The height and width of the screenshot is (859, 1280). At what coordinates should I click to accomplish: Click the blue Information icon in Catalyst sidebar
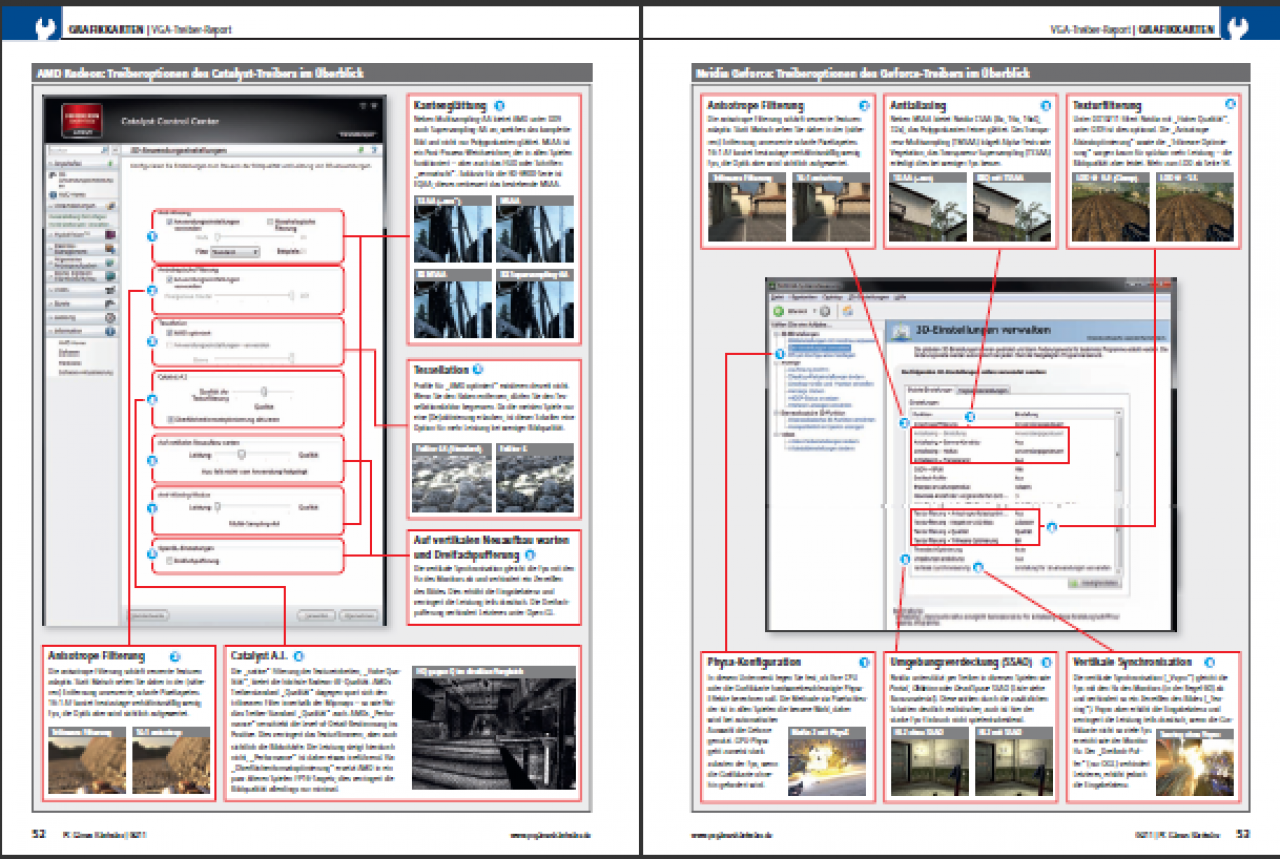coord(110,331)
